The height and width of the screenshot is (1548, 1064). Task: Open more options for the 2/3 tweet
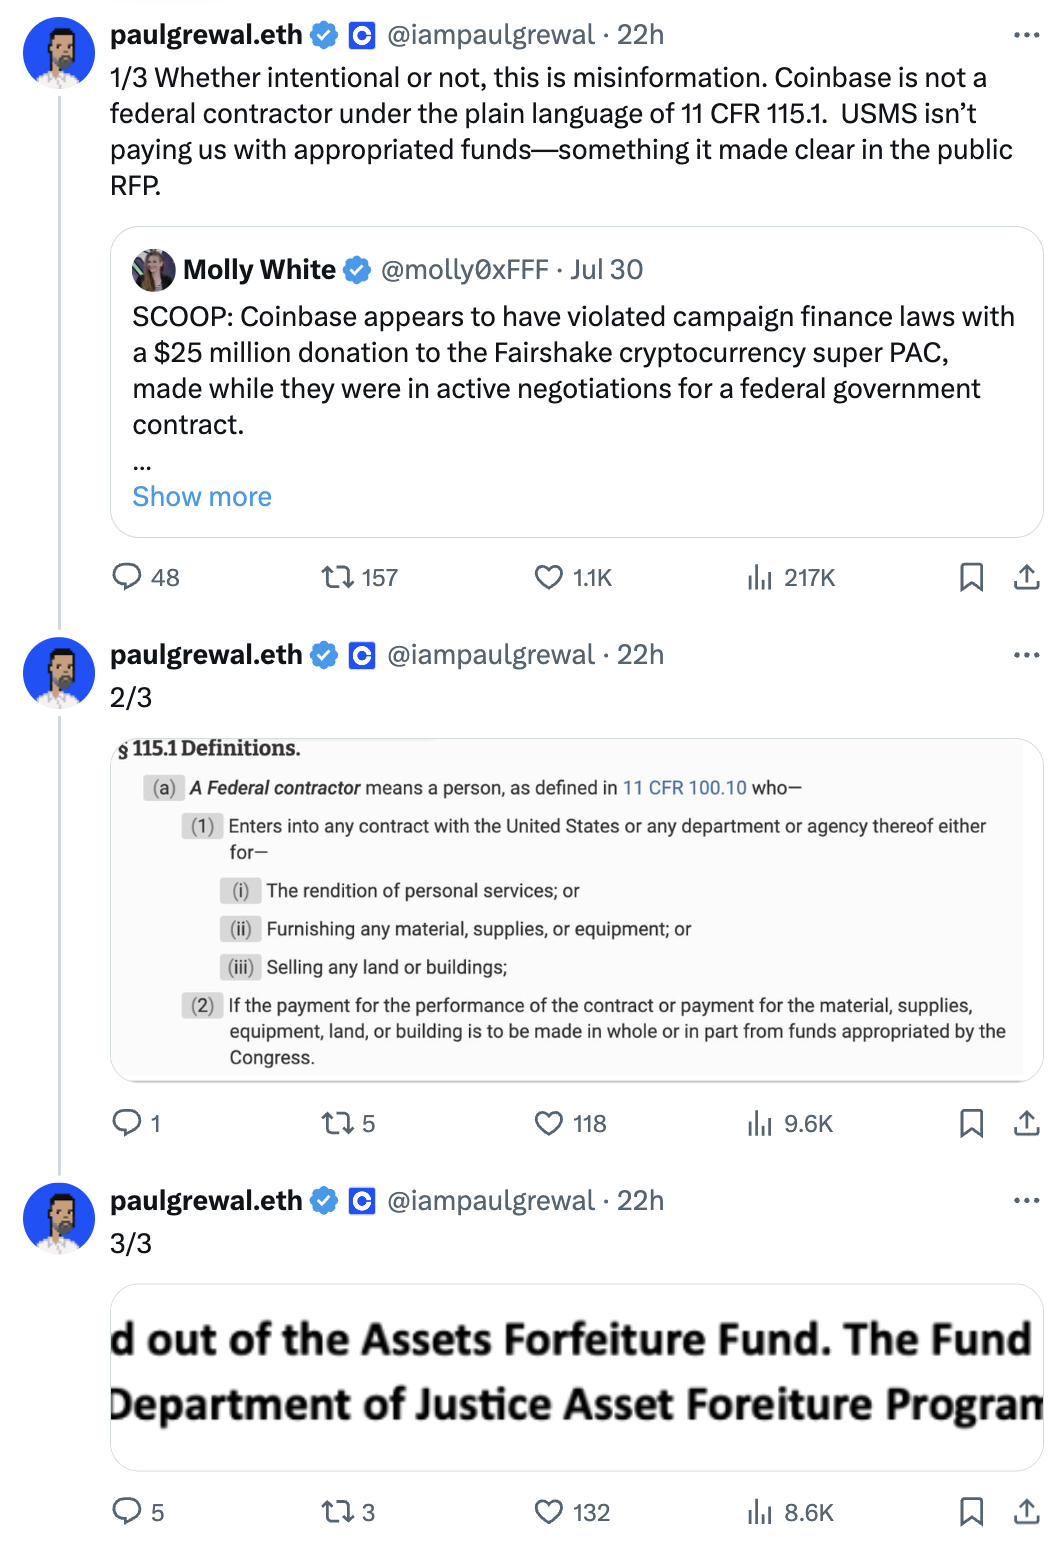tap(1027, 655)
